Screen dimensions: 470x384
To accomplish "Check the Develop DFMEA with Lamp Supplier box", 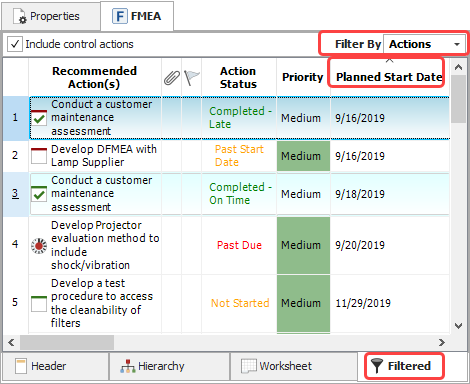I will 39,156.
